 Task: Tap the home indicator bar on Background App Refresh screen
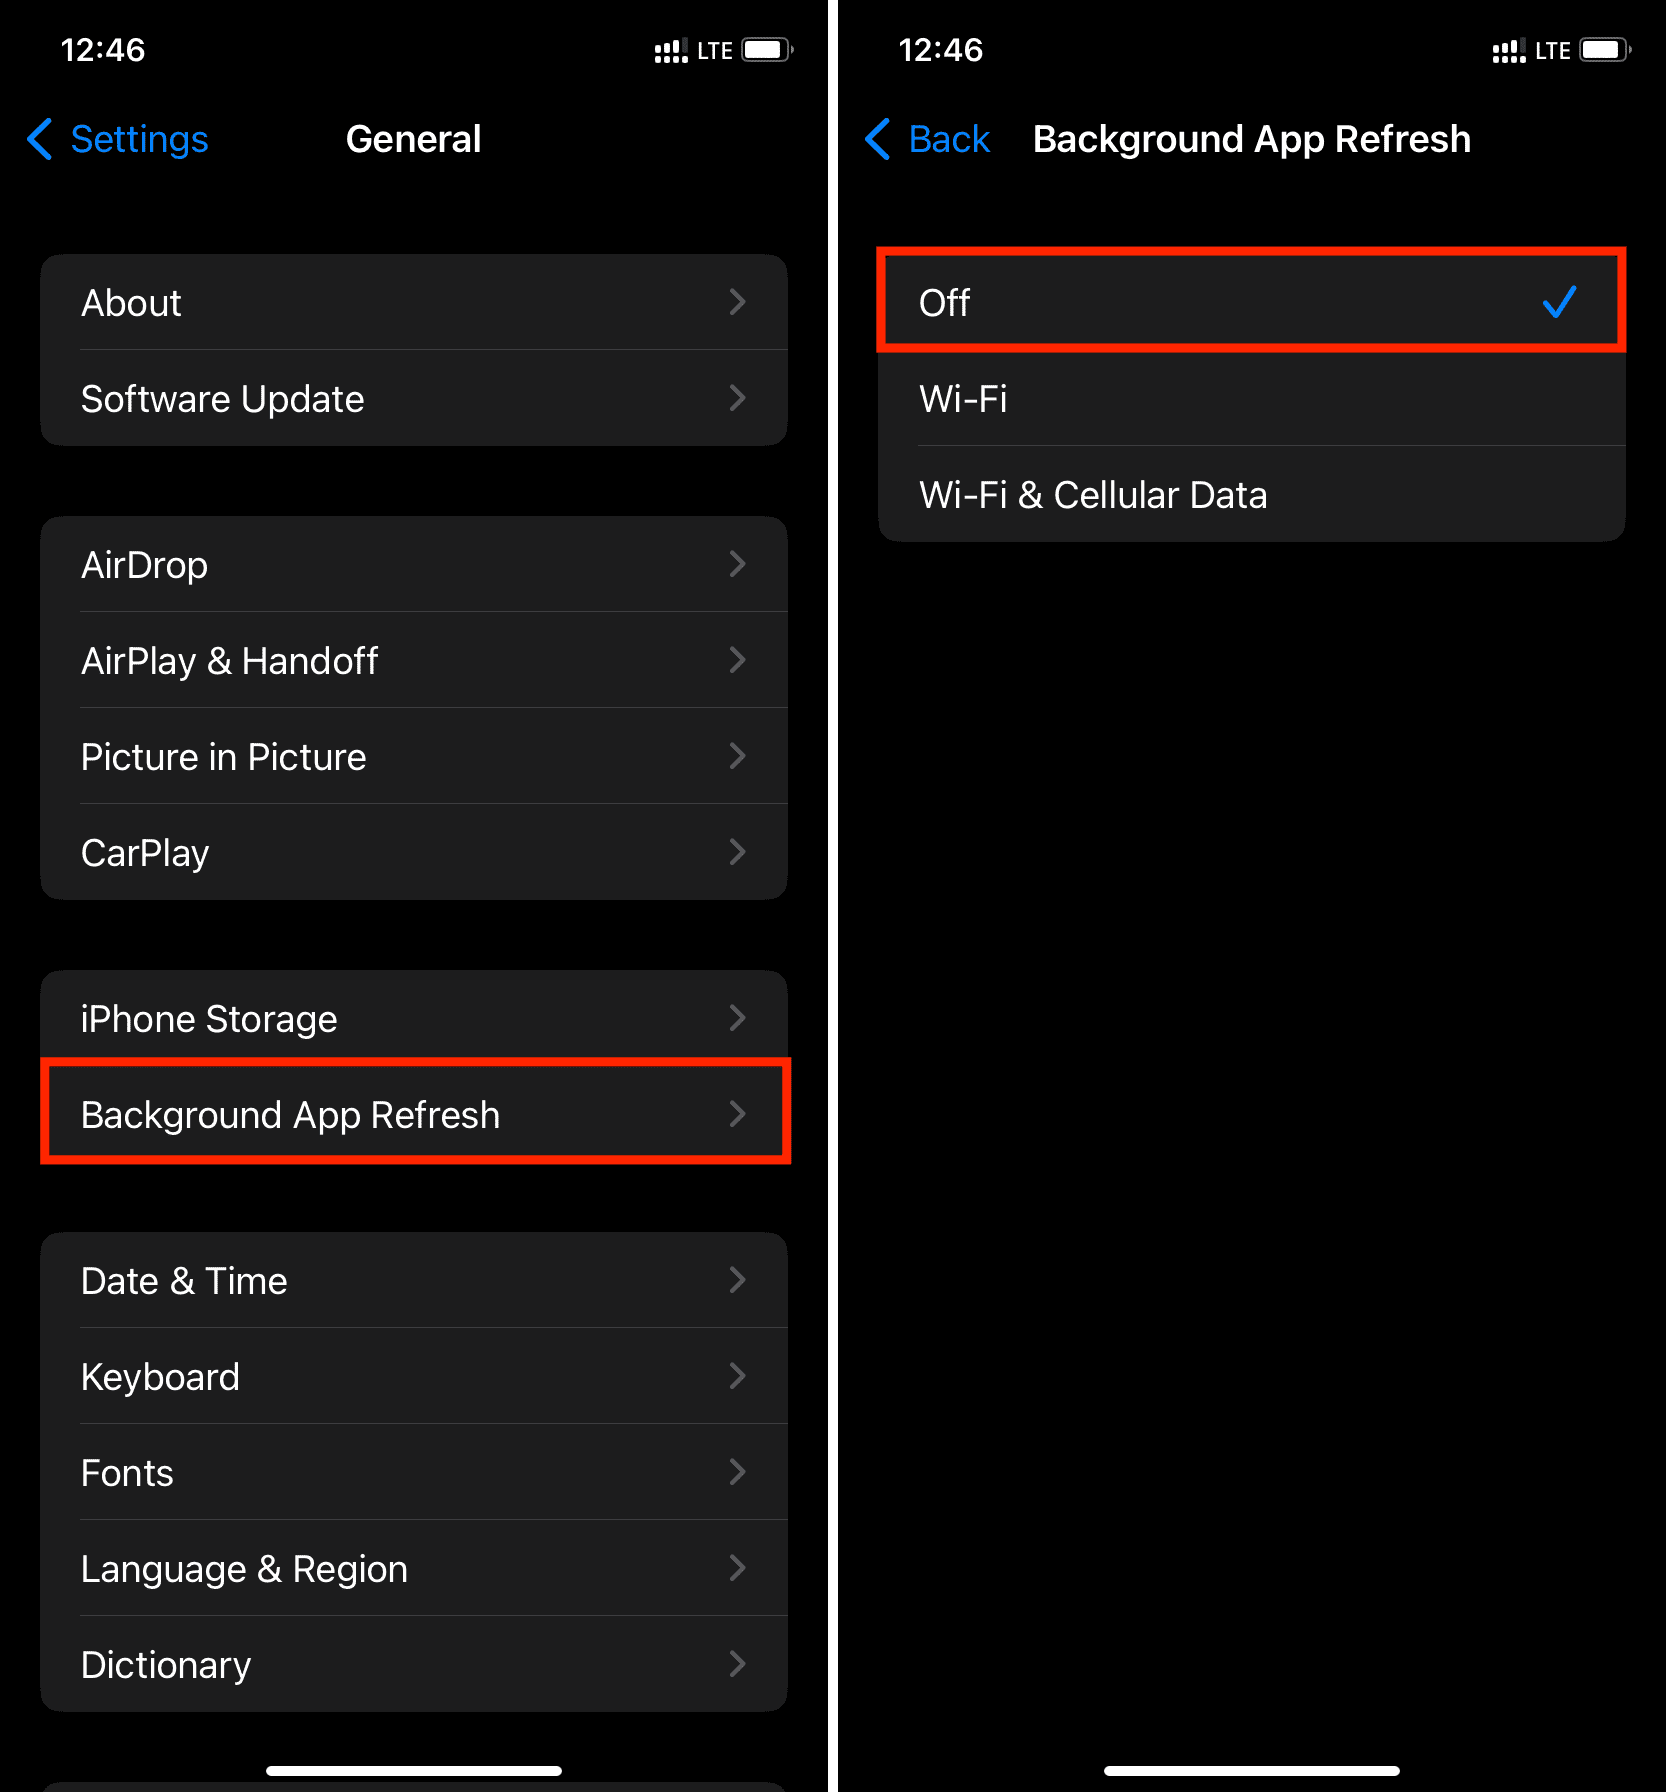(1252, 1771)
